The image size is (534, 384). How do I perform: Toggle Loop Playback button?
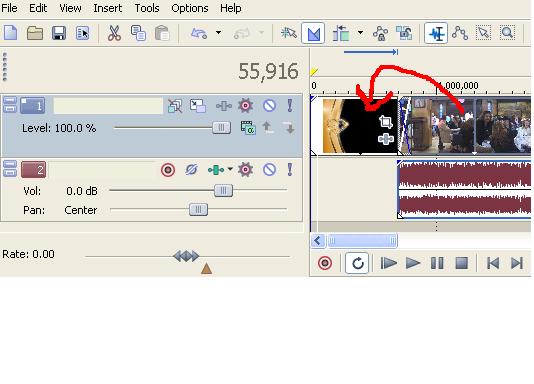tap(357, 263)
